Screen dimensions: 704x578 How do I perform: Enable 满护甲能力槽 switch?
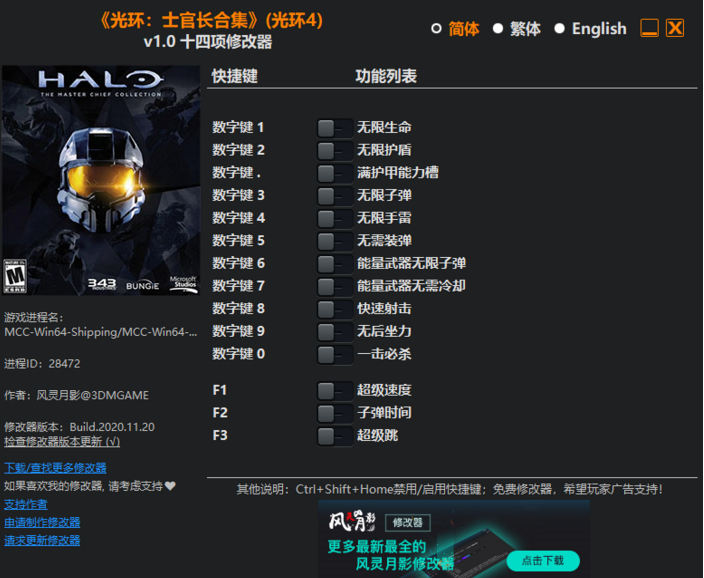click(335, 173)
